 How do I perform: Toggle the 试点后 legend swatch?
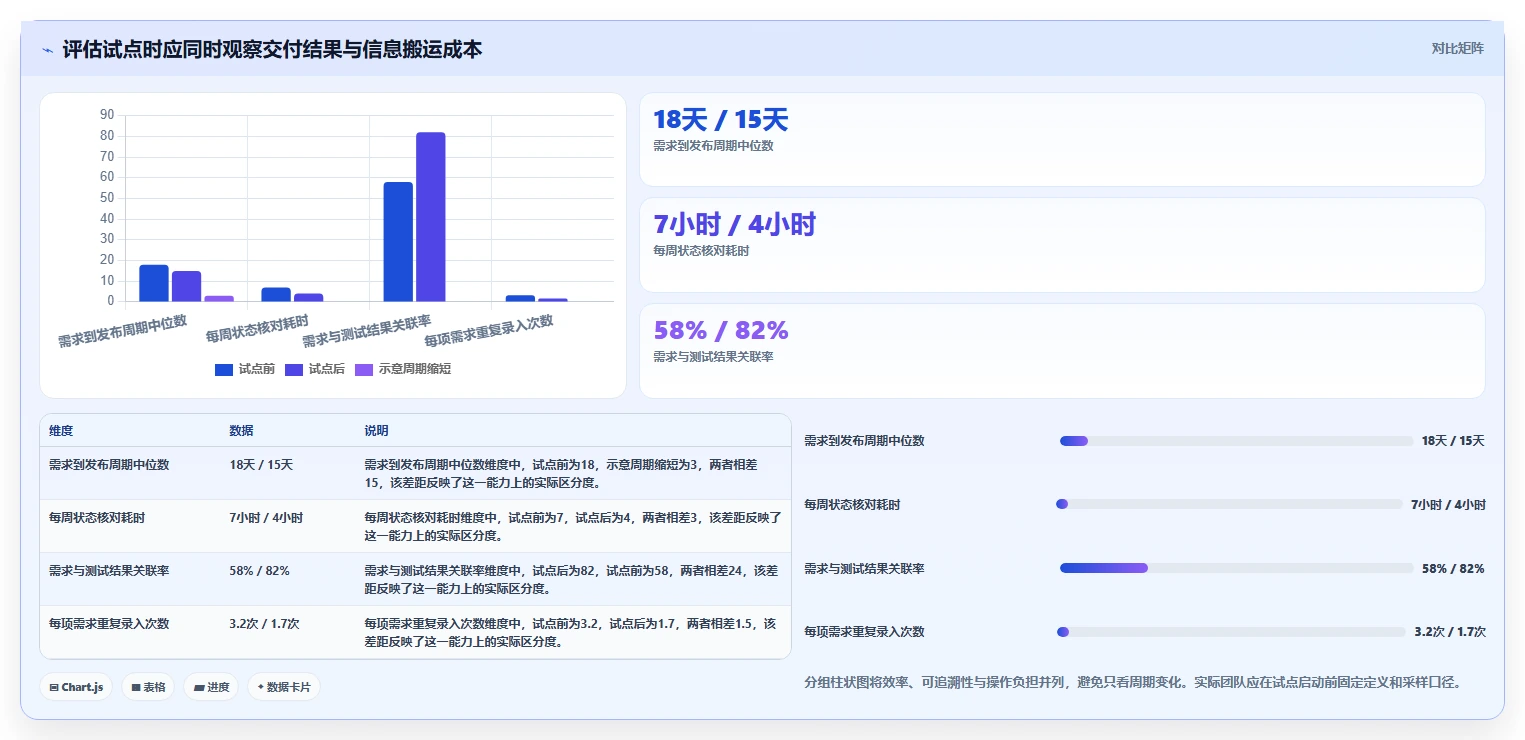tap(294, 370)
